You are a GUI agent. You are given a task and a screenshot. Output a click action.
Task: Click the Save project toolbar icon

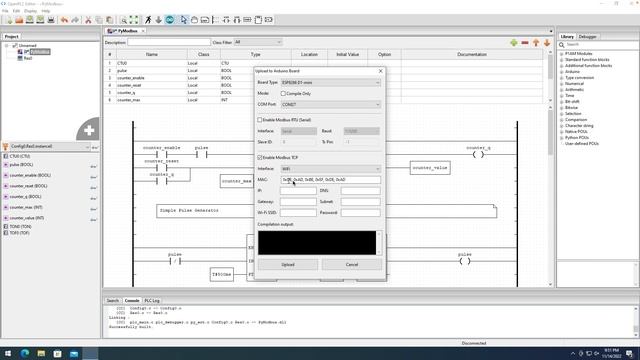coord(30,20)
